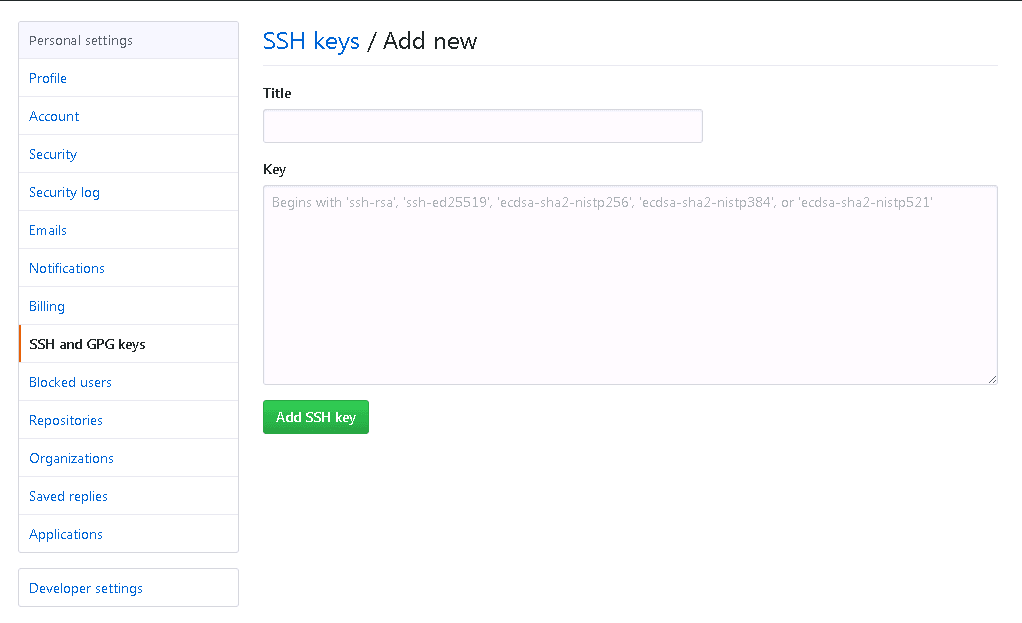View the Security log
This screenshot has height=623, width=1022.
pyautogui.click(x=64, y=192)
